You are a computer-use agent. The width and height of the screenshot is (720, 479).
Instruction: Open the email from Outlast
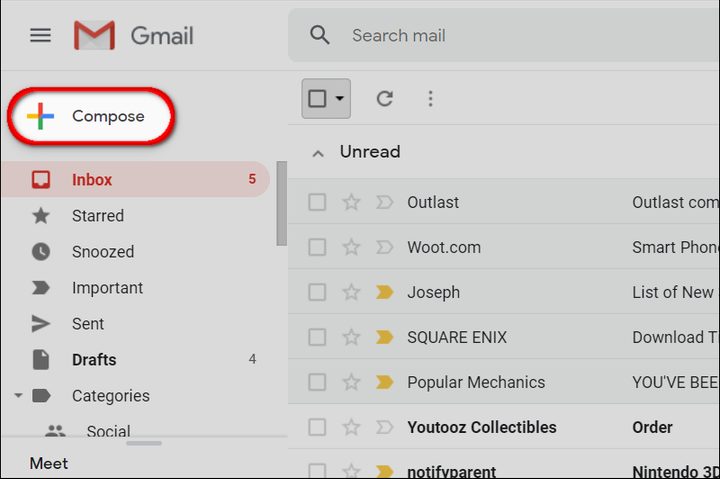pyautogui.click(x=504, y=202)
